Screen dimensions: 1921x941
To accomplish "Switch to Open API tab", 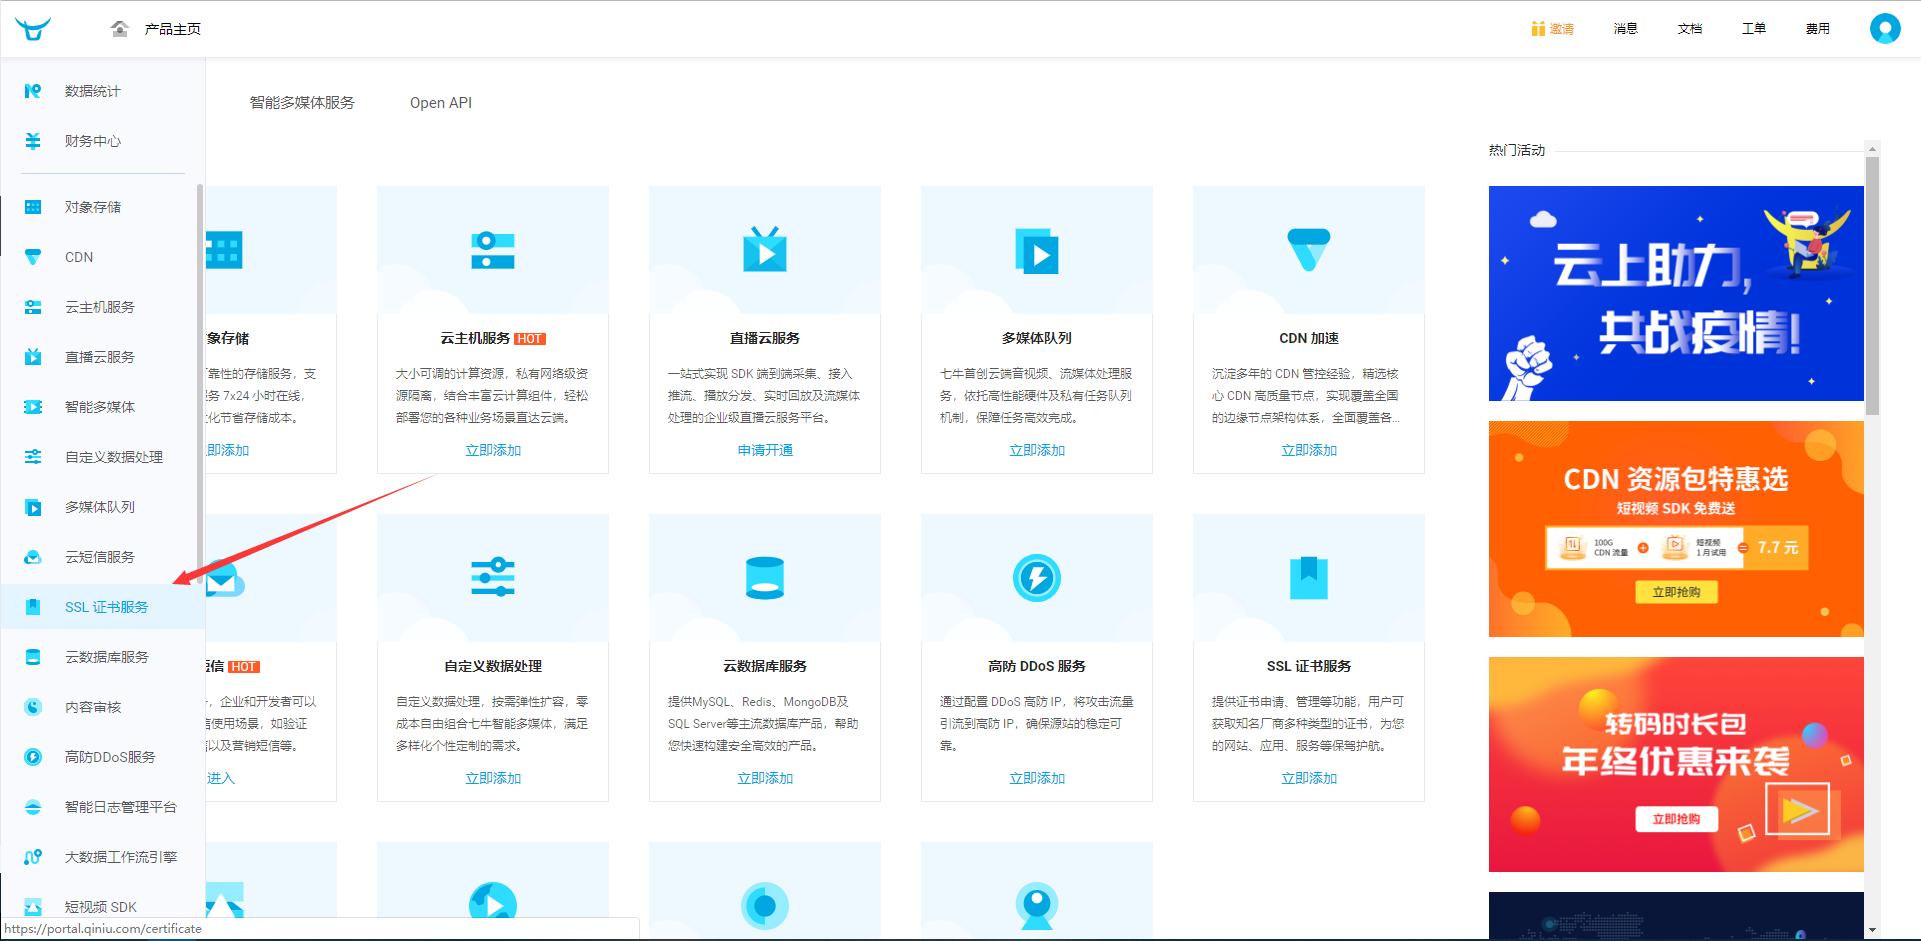I will click(x=441, y=102).
